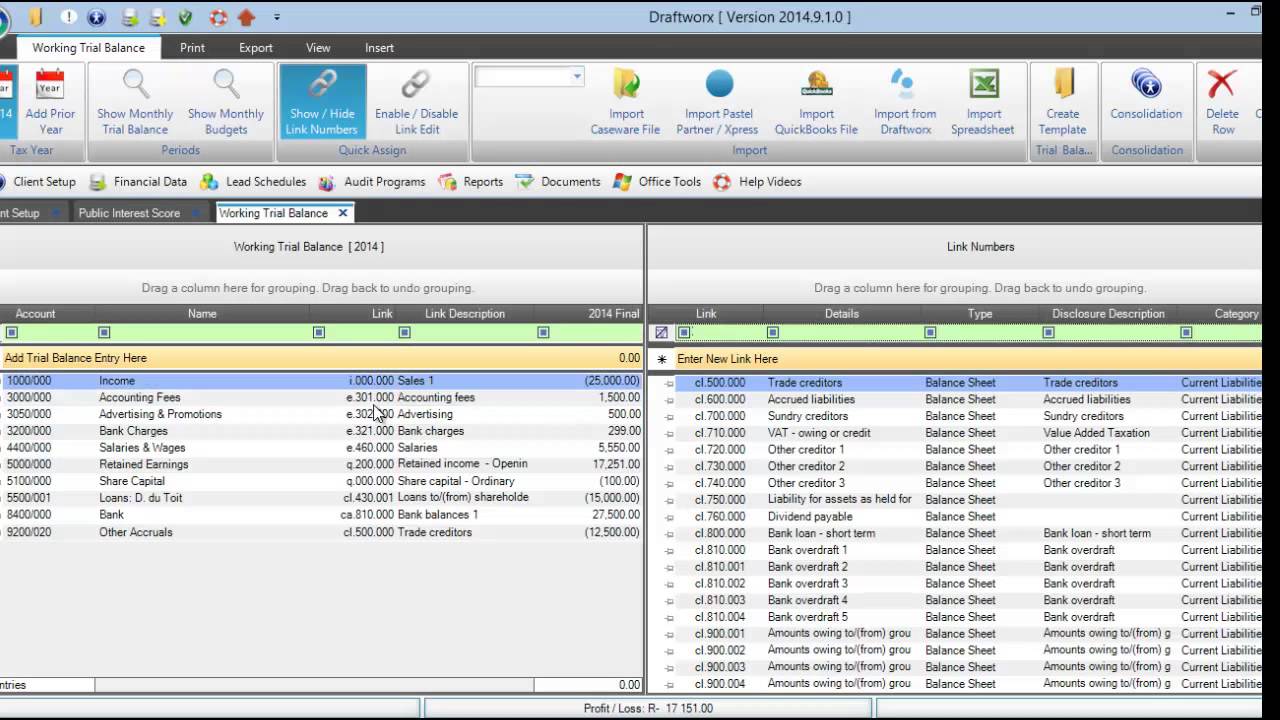Click Import Pastel Partner / Xpress icon
This screenshot has width=1280, height=720.
(x=718, y=84)
